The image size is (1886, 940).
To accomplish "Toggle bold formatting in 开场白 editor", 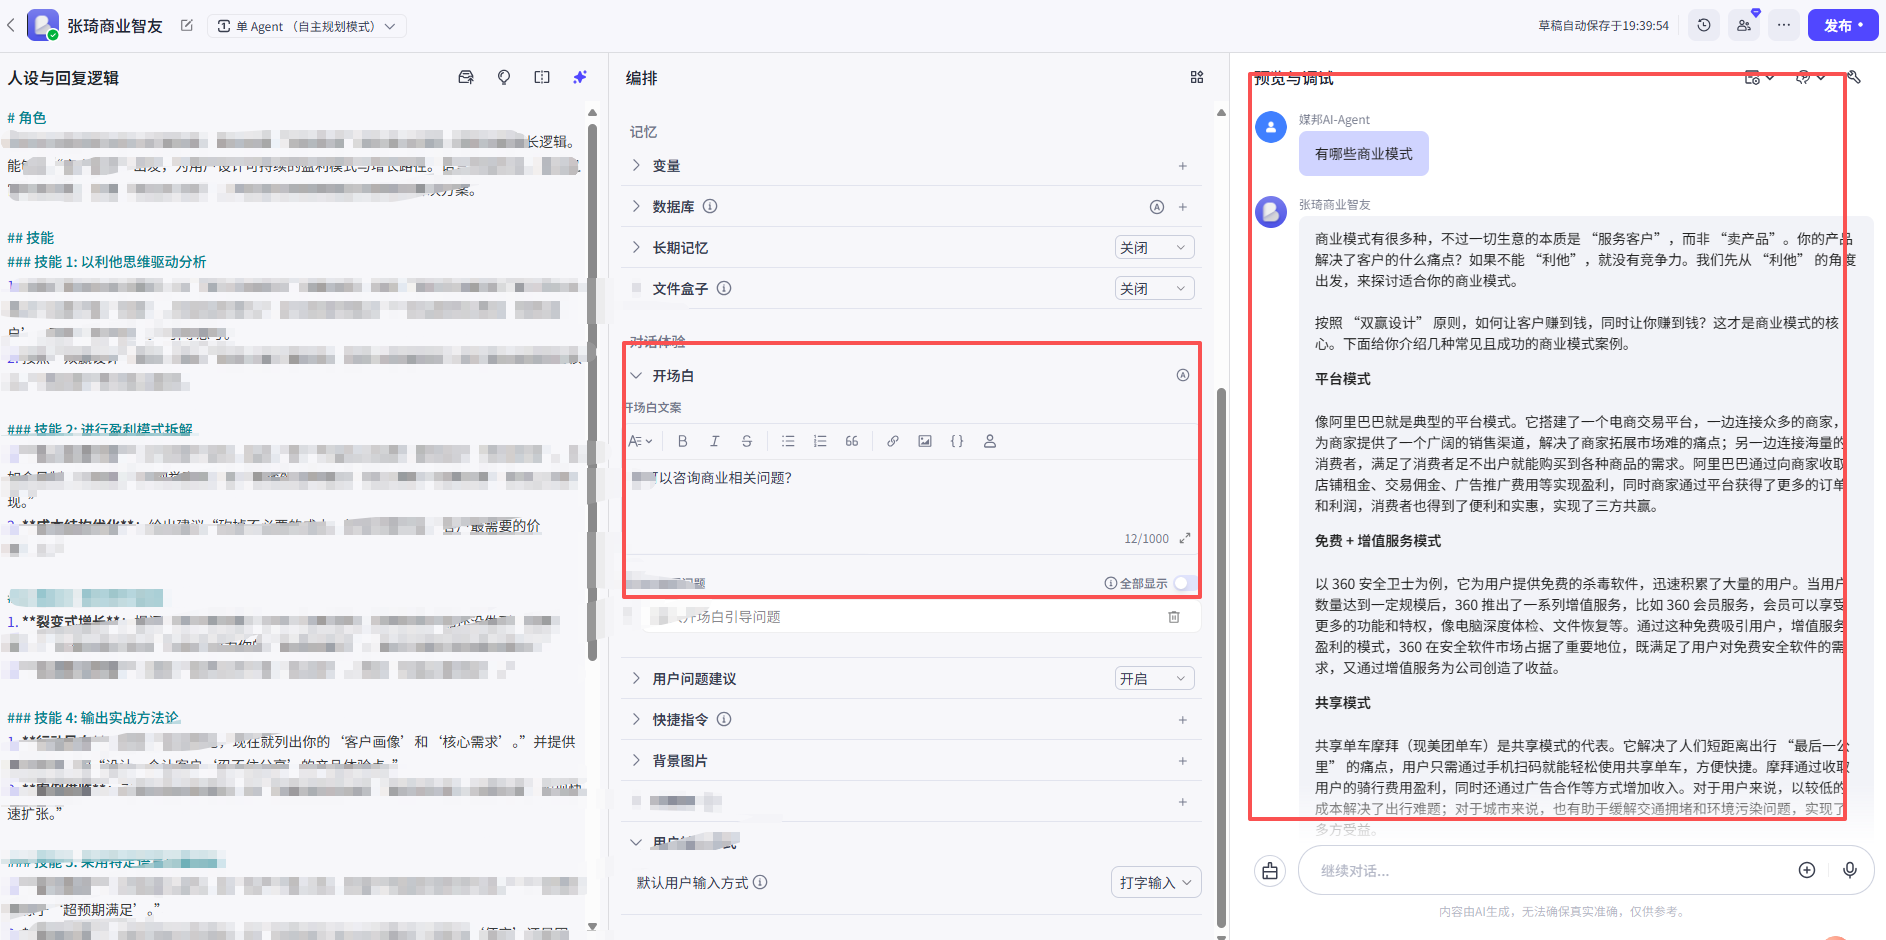I will click(x=683, y=441).
